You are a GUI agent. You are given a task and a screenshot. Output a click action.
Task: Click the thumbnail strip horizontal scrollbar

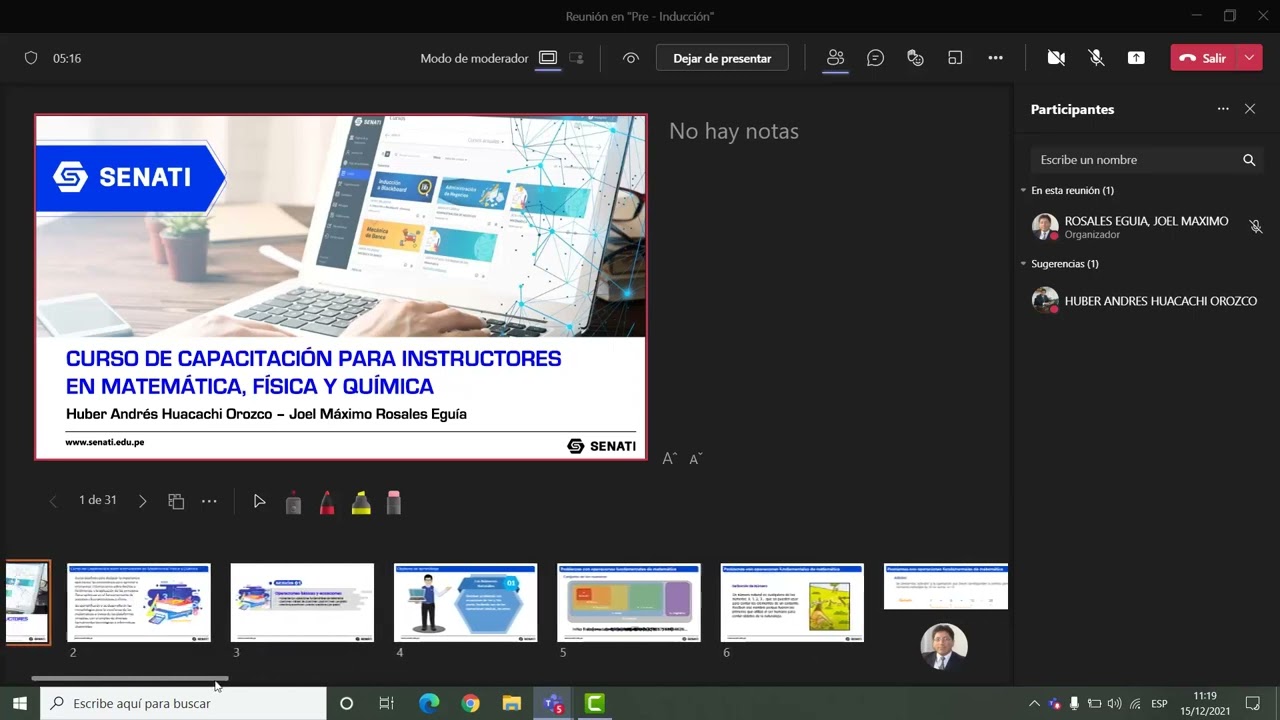pos(129,678)
